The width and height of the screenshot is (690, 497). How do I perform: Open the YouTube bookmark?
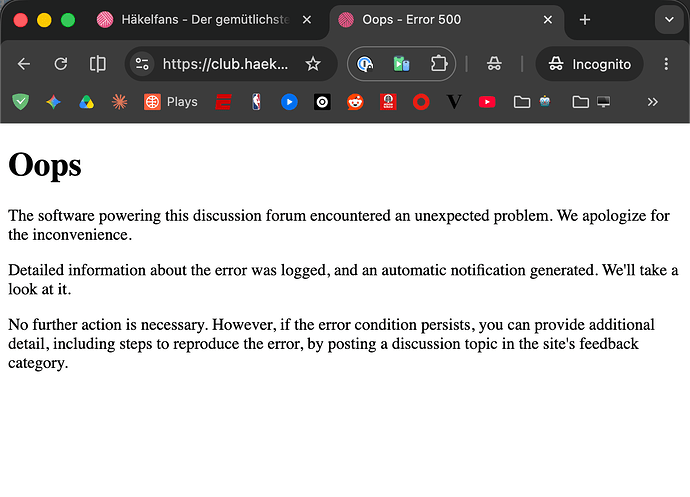click(x=487, y=102)
